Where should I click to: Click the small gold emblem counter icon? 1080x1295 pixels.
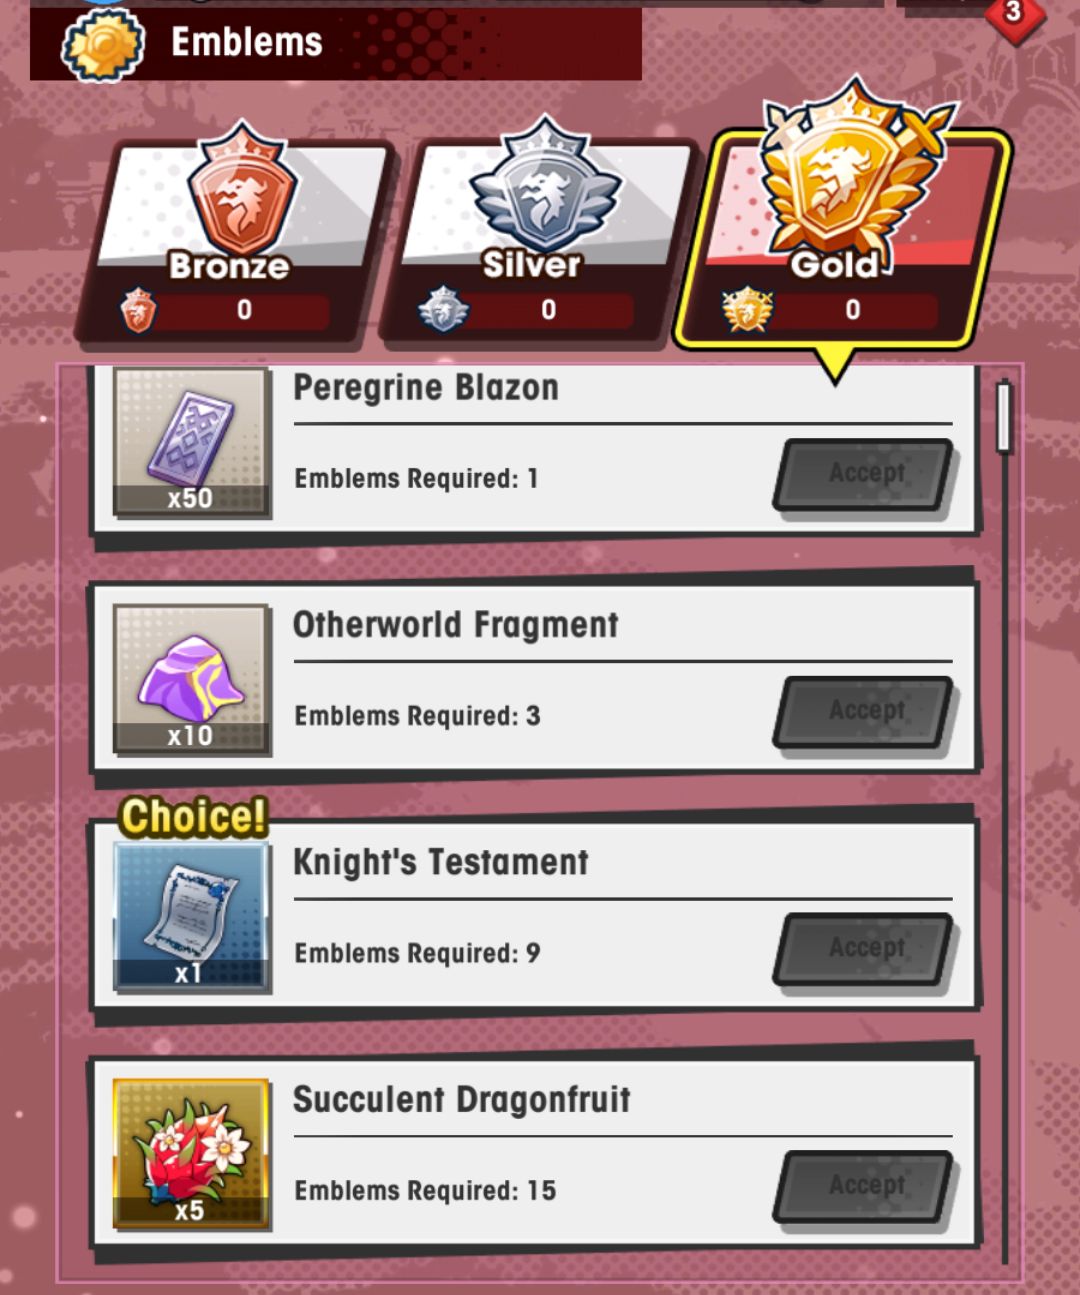click(748, 309)
